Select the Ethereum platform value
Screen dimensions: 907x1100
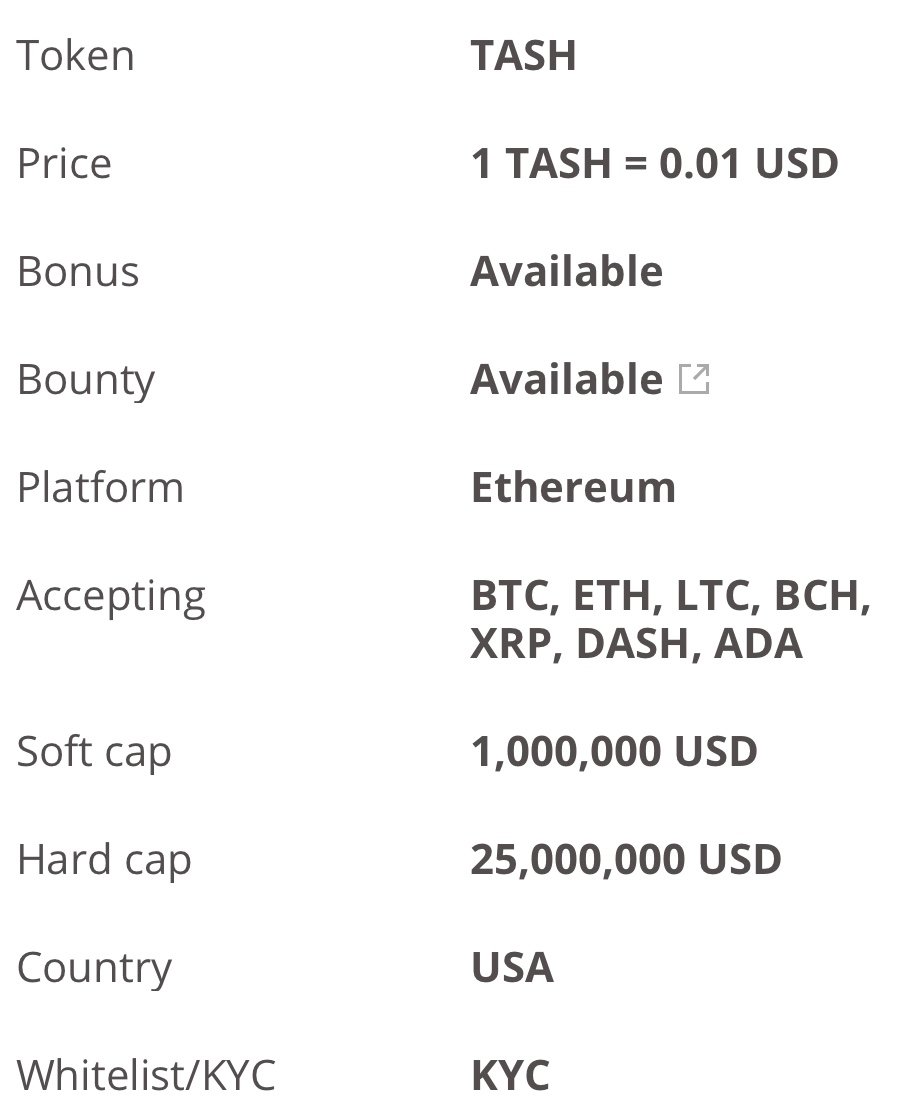click(x=573, y=488)
